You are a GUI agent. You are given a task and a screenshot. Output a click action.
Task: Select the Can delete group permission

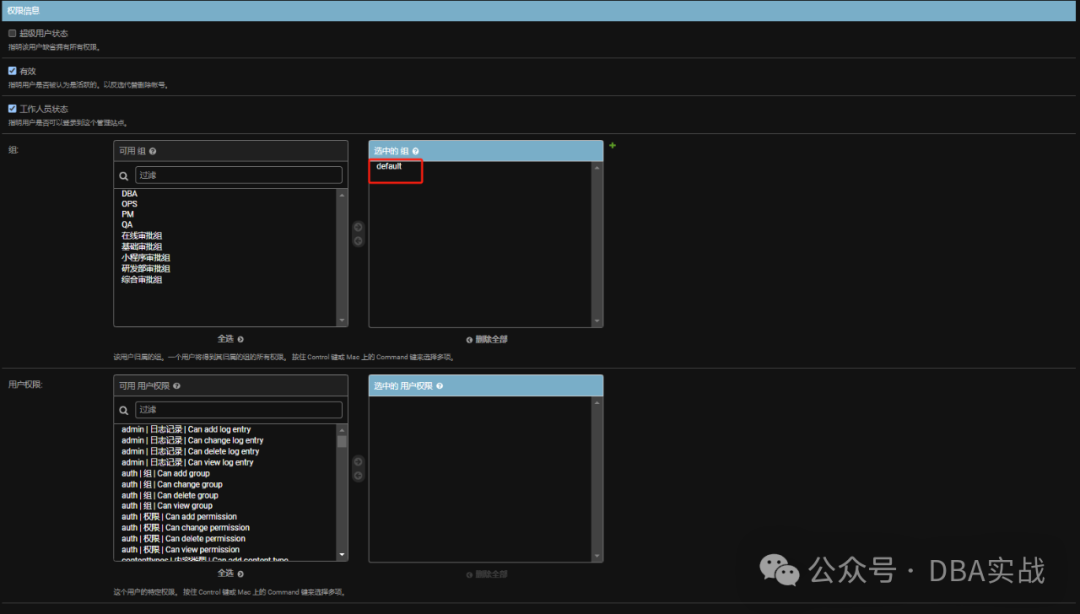(169, 495)
